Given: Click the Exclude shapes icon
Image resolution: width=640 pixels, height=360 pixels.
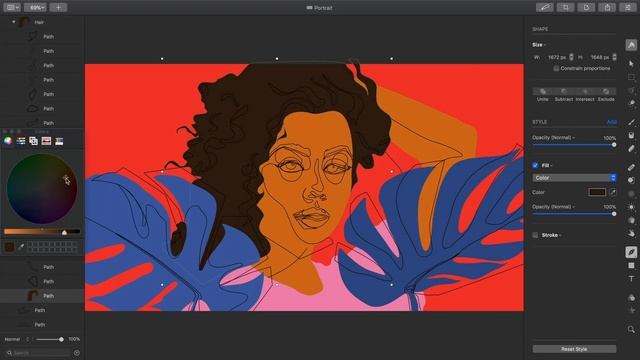Looking at the screenshot, I should coord(606,91).
